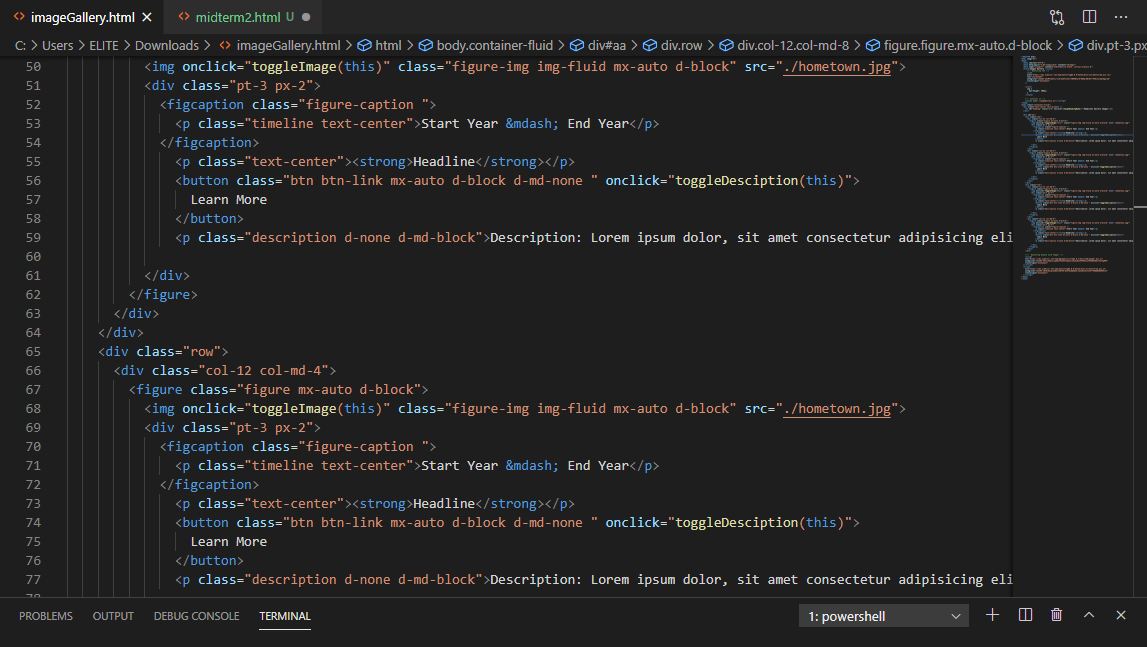Open the div.col-12.col-md-8 breadcrumb
The image size is (1147, 647).
tap(793, 45)
